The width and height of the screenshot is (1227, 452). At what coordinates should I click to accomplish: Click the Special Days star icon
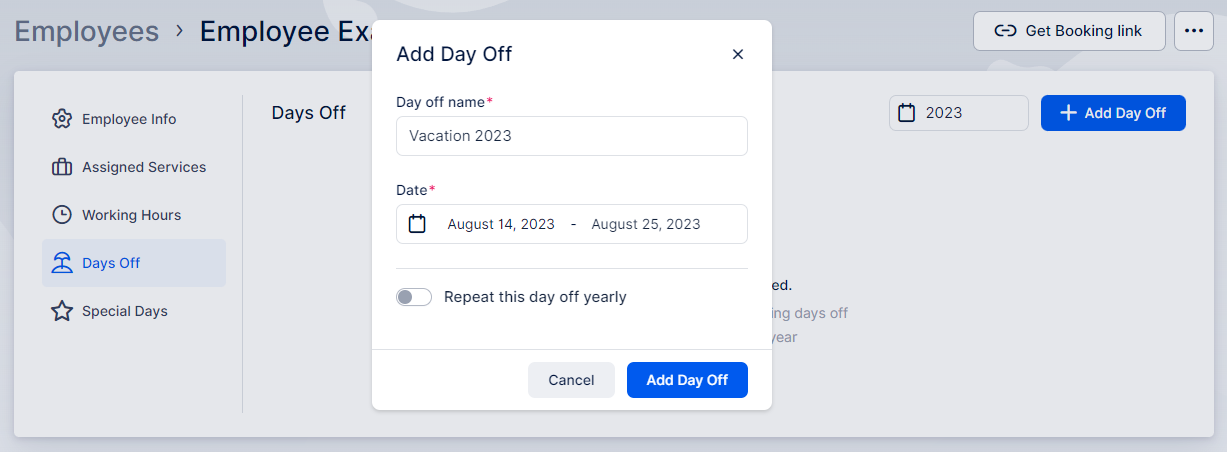coord(62,311)
